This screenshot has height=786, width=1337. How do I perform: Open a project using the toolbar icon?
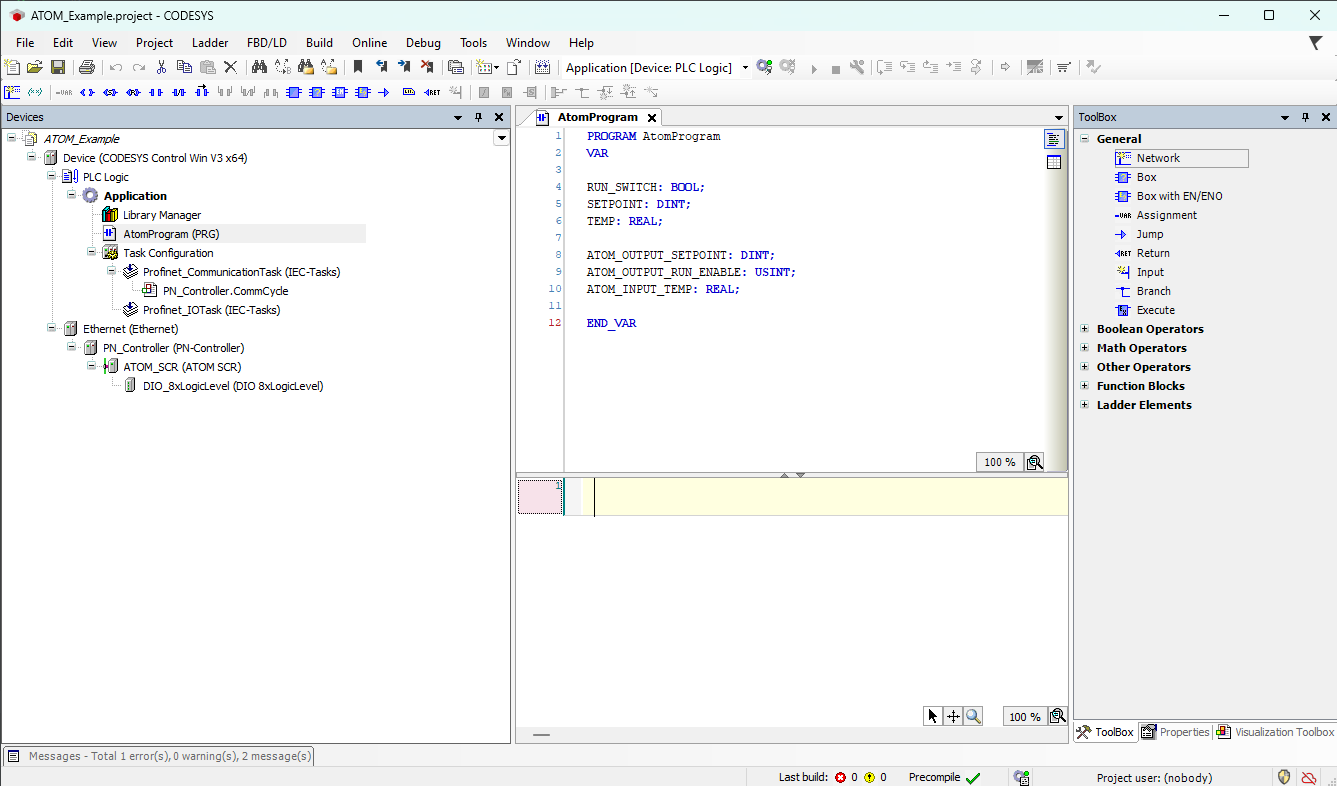coord(34,67)
